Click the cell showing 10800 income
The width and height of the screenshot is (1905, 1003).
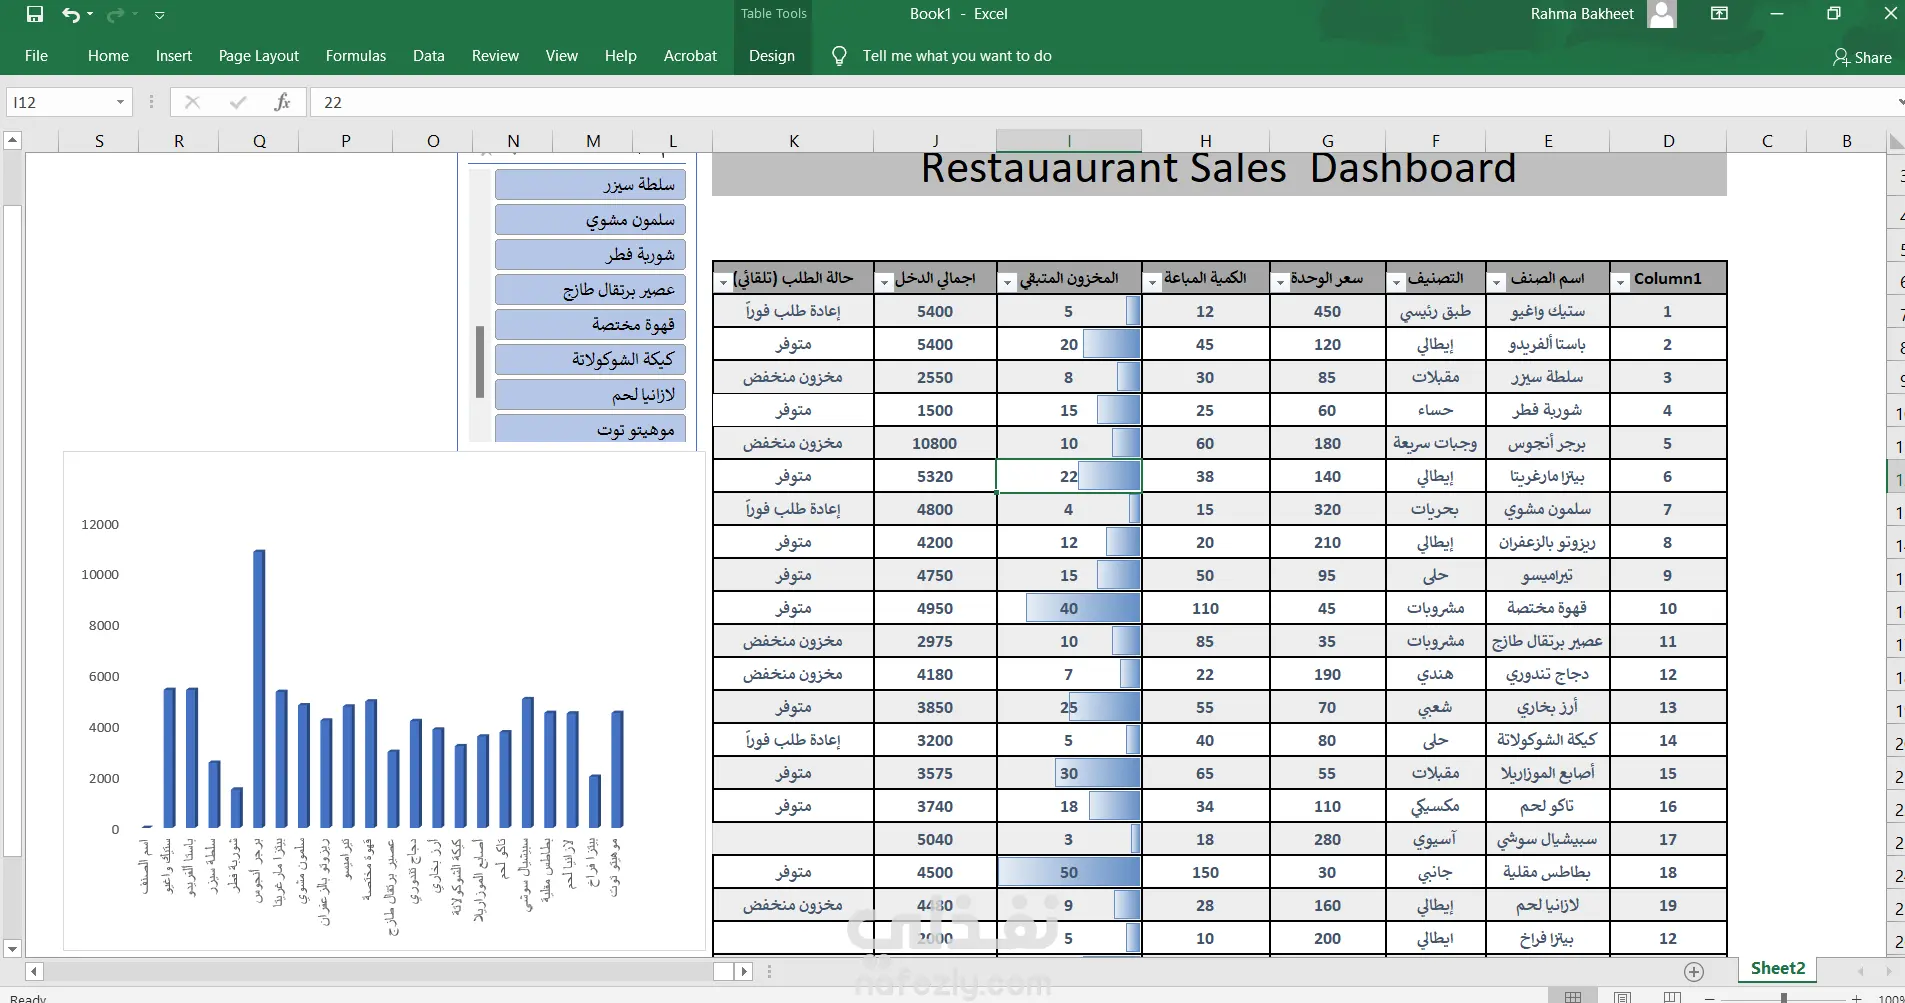coord(935,443)
